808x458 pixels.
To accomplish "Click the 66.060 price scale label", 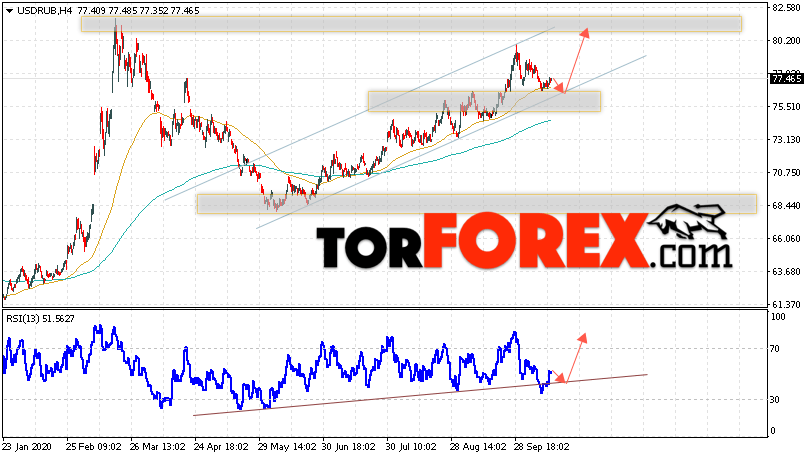I will (786, 239).
